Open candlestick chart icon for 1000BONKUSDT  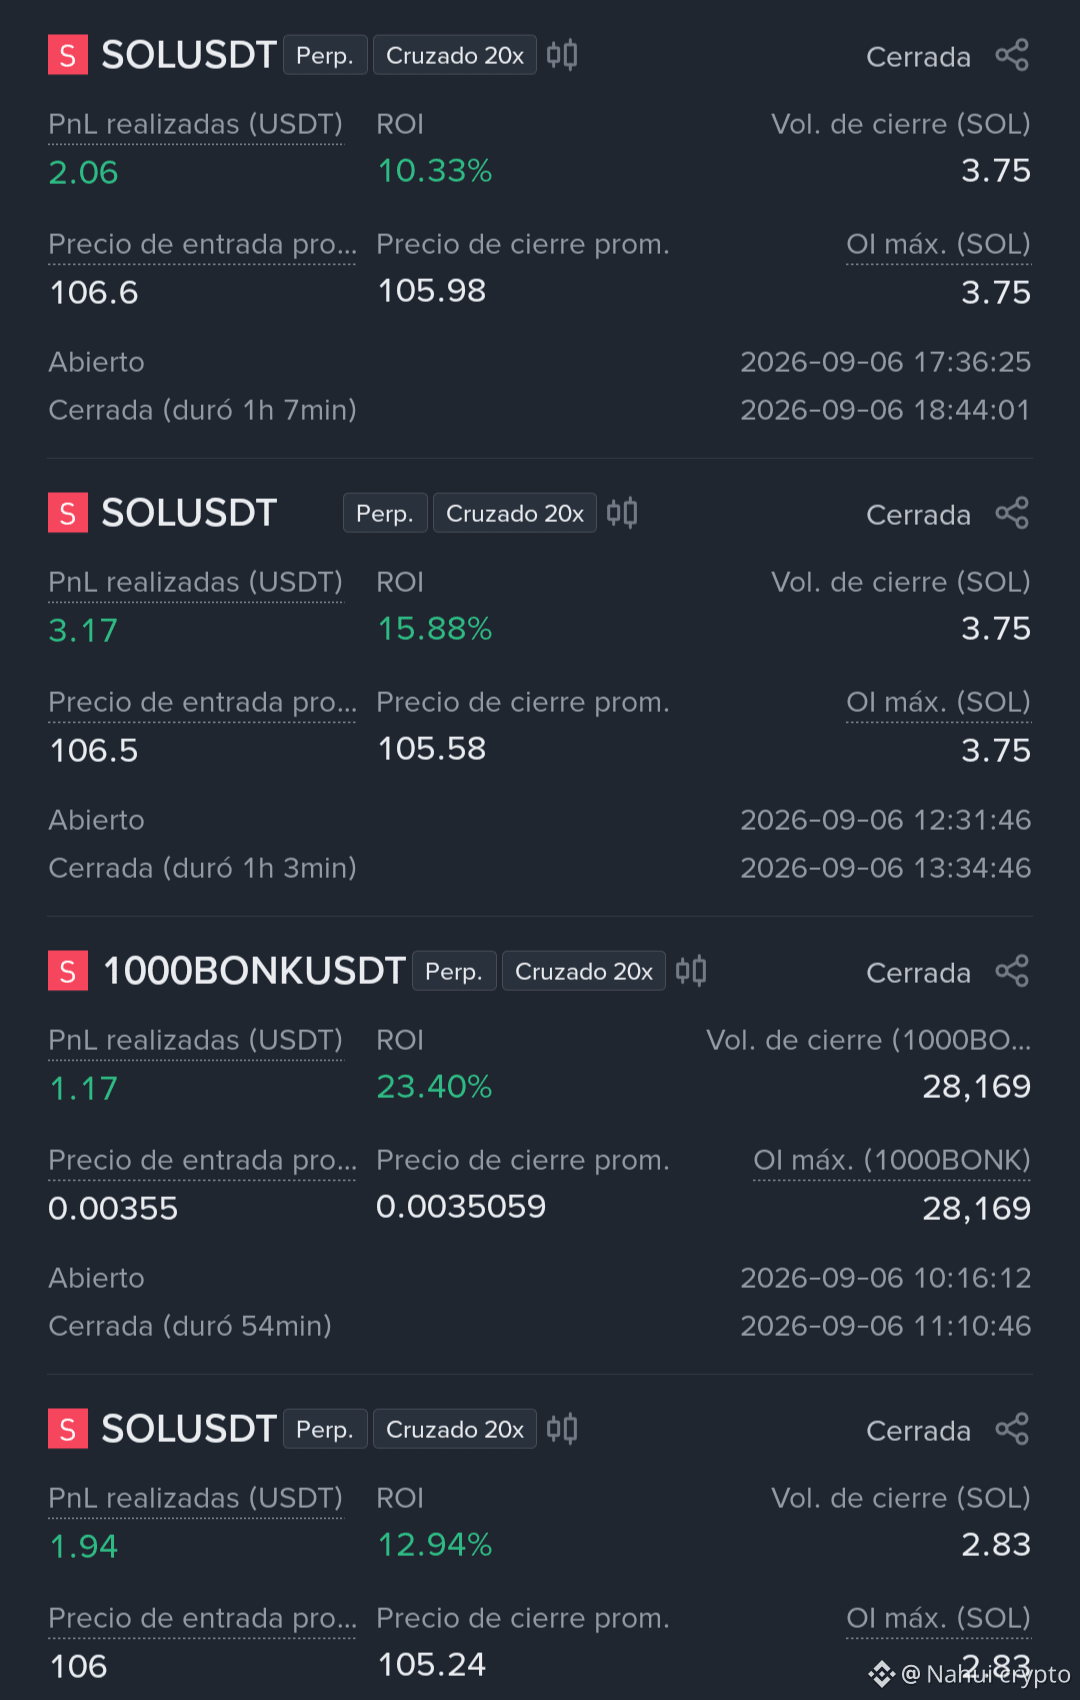(x=691, y=971)
